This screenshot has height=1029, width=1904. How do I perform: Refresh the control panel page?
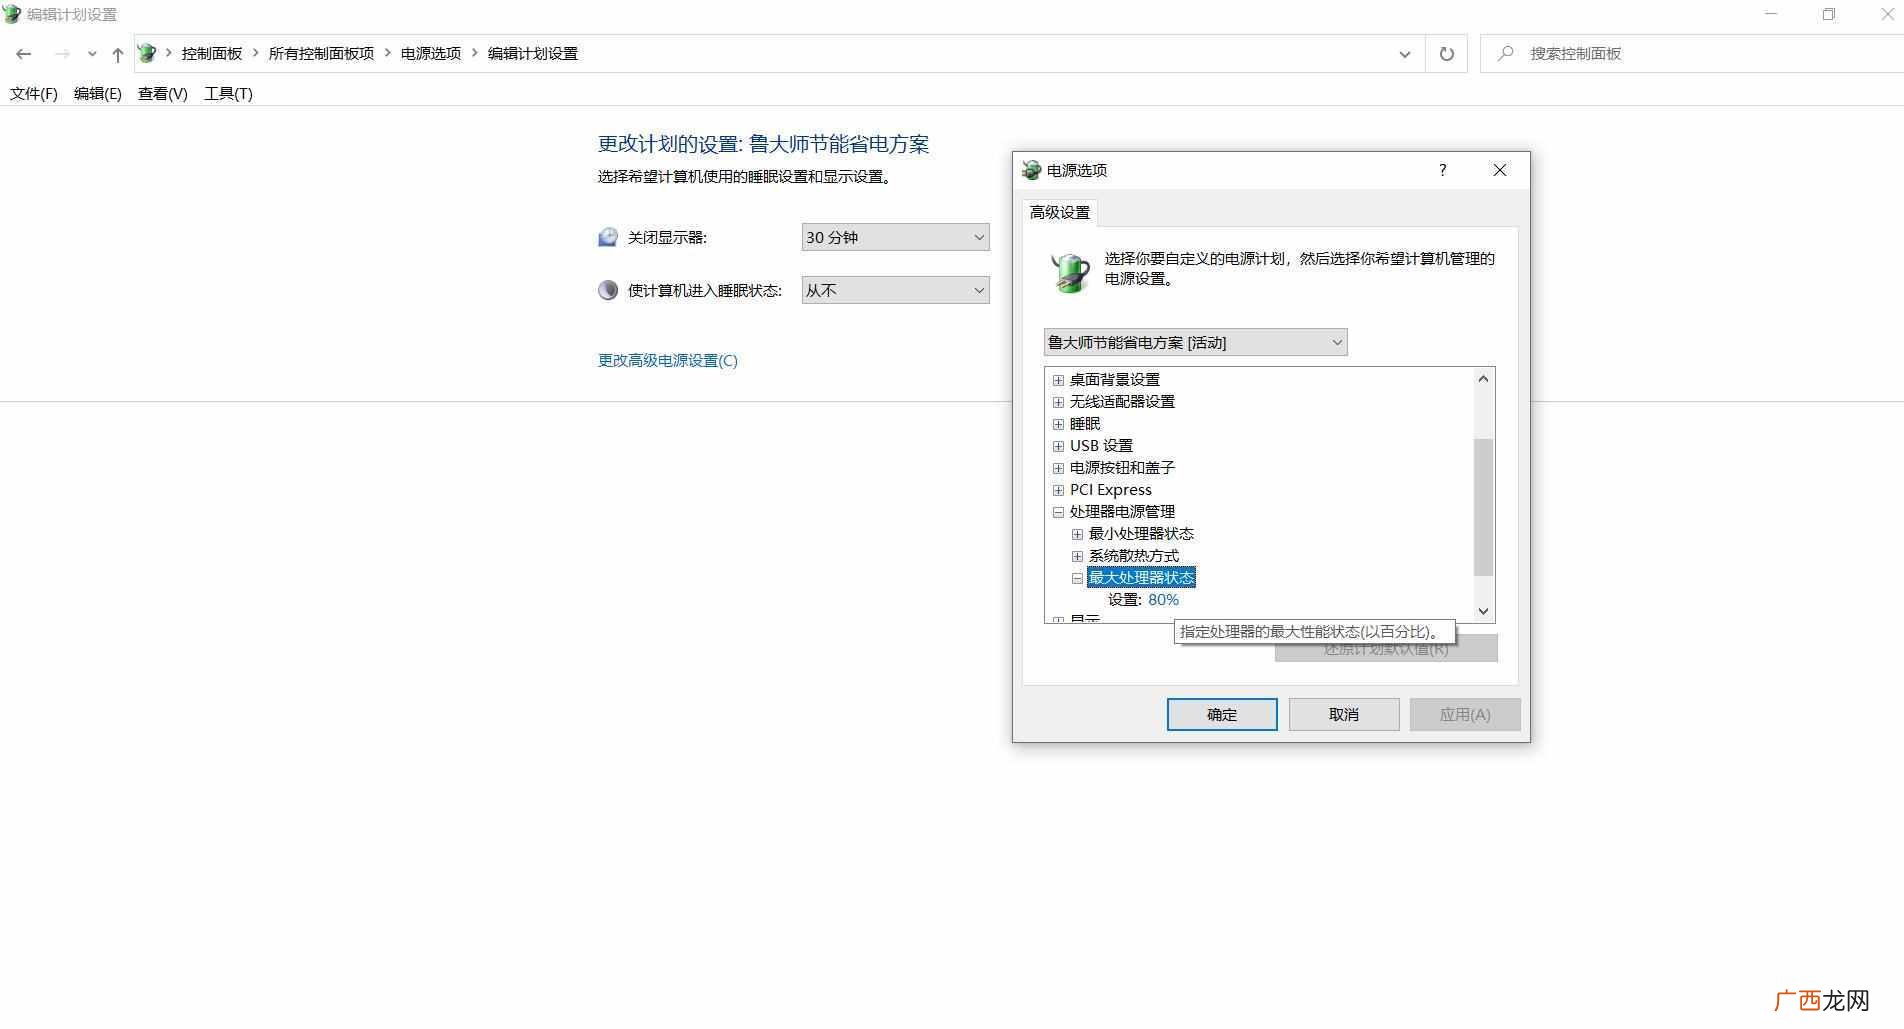pos(1446,54)
